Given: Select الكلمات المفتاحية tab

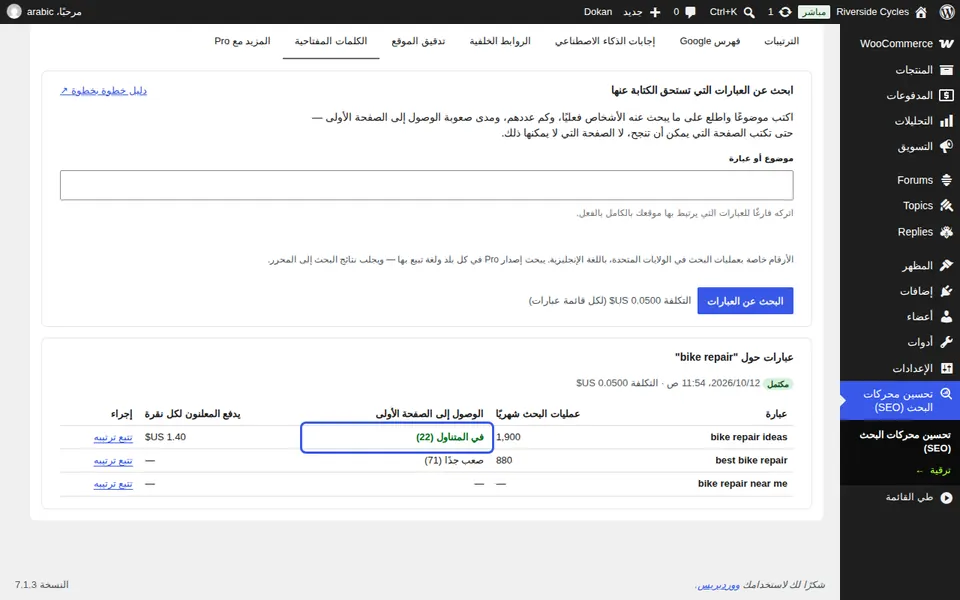Looking at the screenshot, I should 331,41.
